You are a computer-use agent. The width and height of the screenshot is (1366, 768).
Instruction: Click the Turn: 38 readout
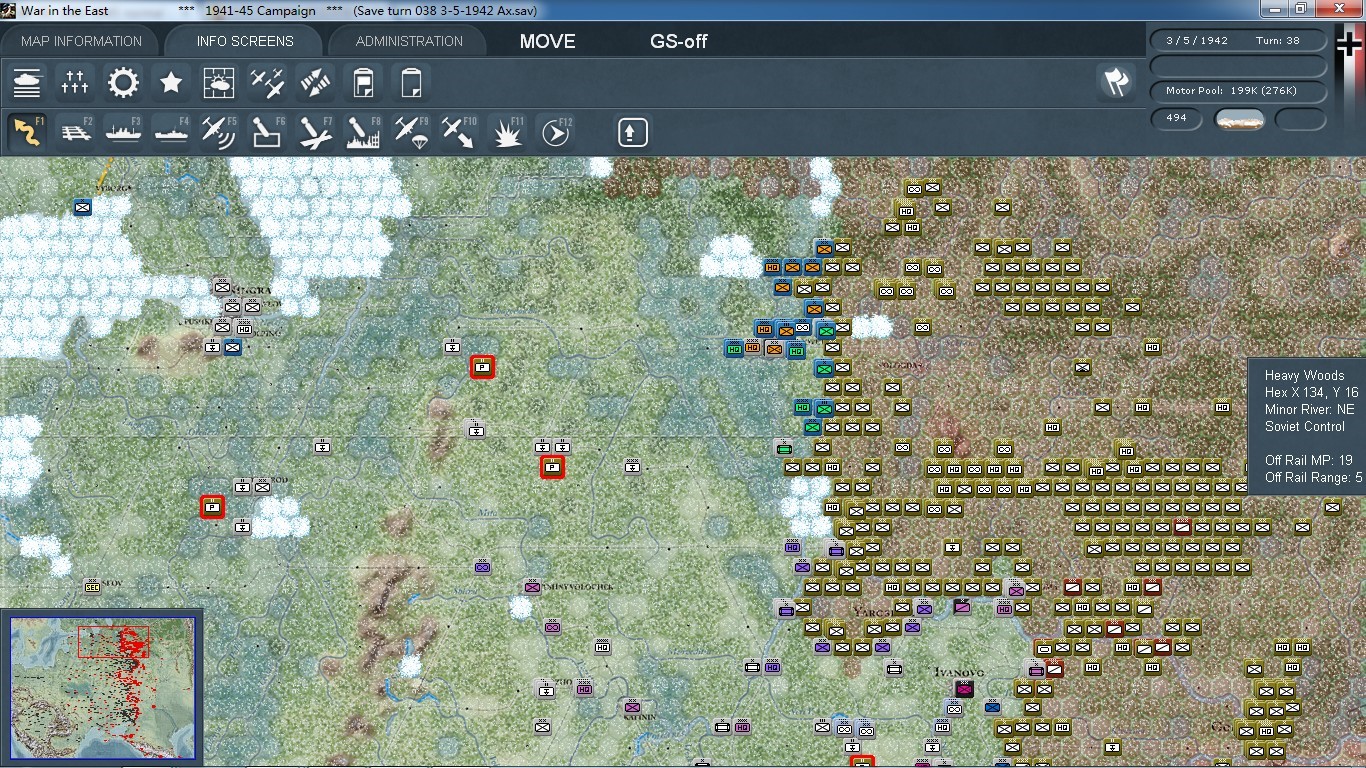[1278, 41]
